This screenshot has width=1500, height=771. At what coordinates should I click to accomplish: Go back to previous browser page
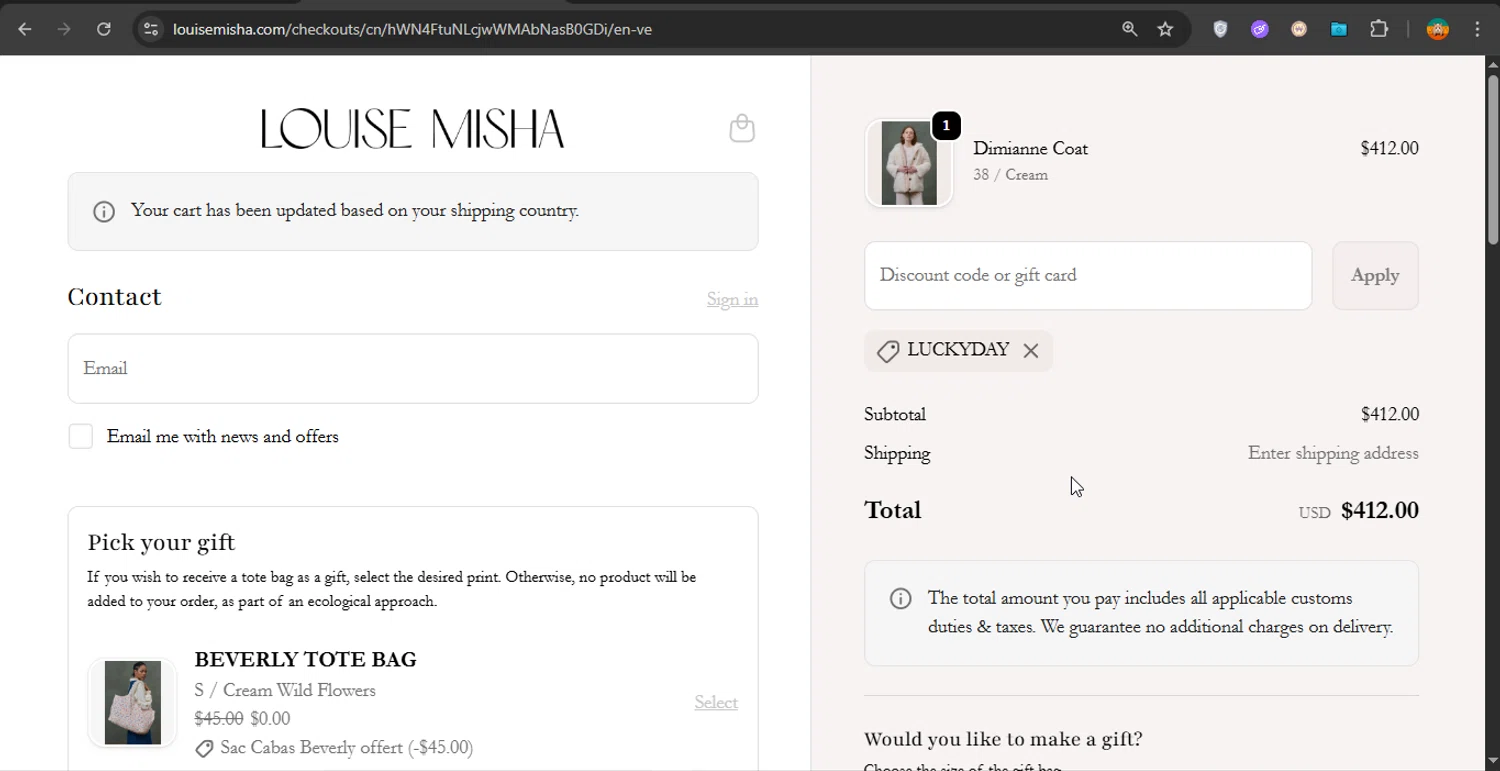(25, 29)
